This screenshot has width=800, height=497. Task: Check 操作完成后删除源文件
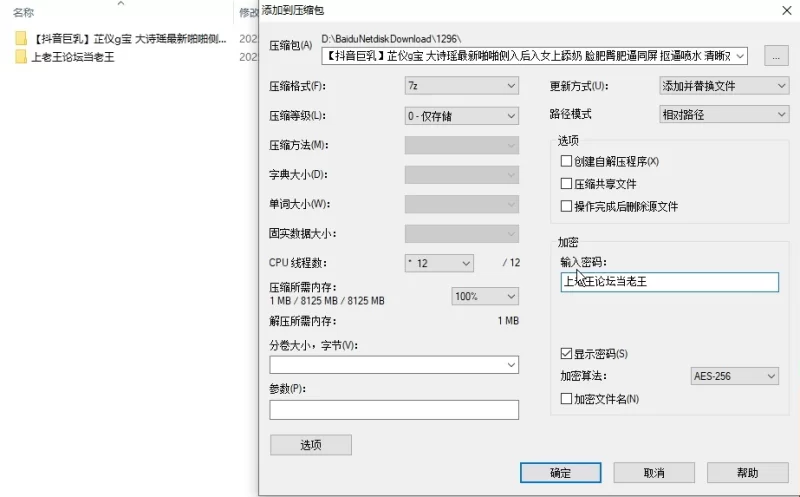coord(566,206)
